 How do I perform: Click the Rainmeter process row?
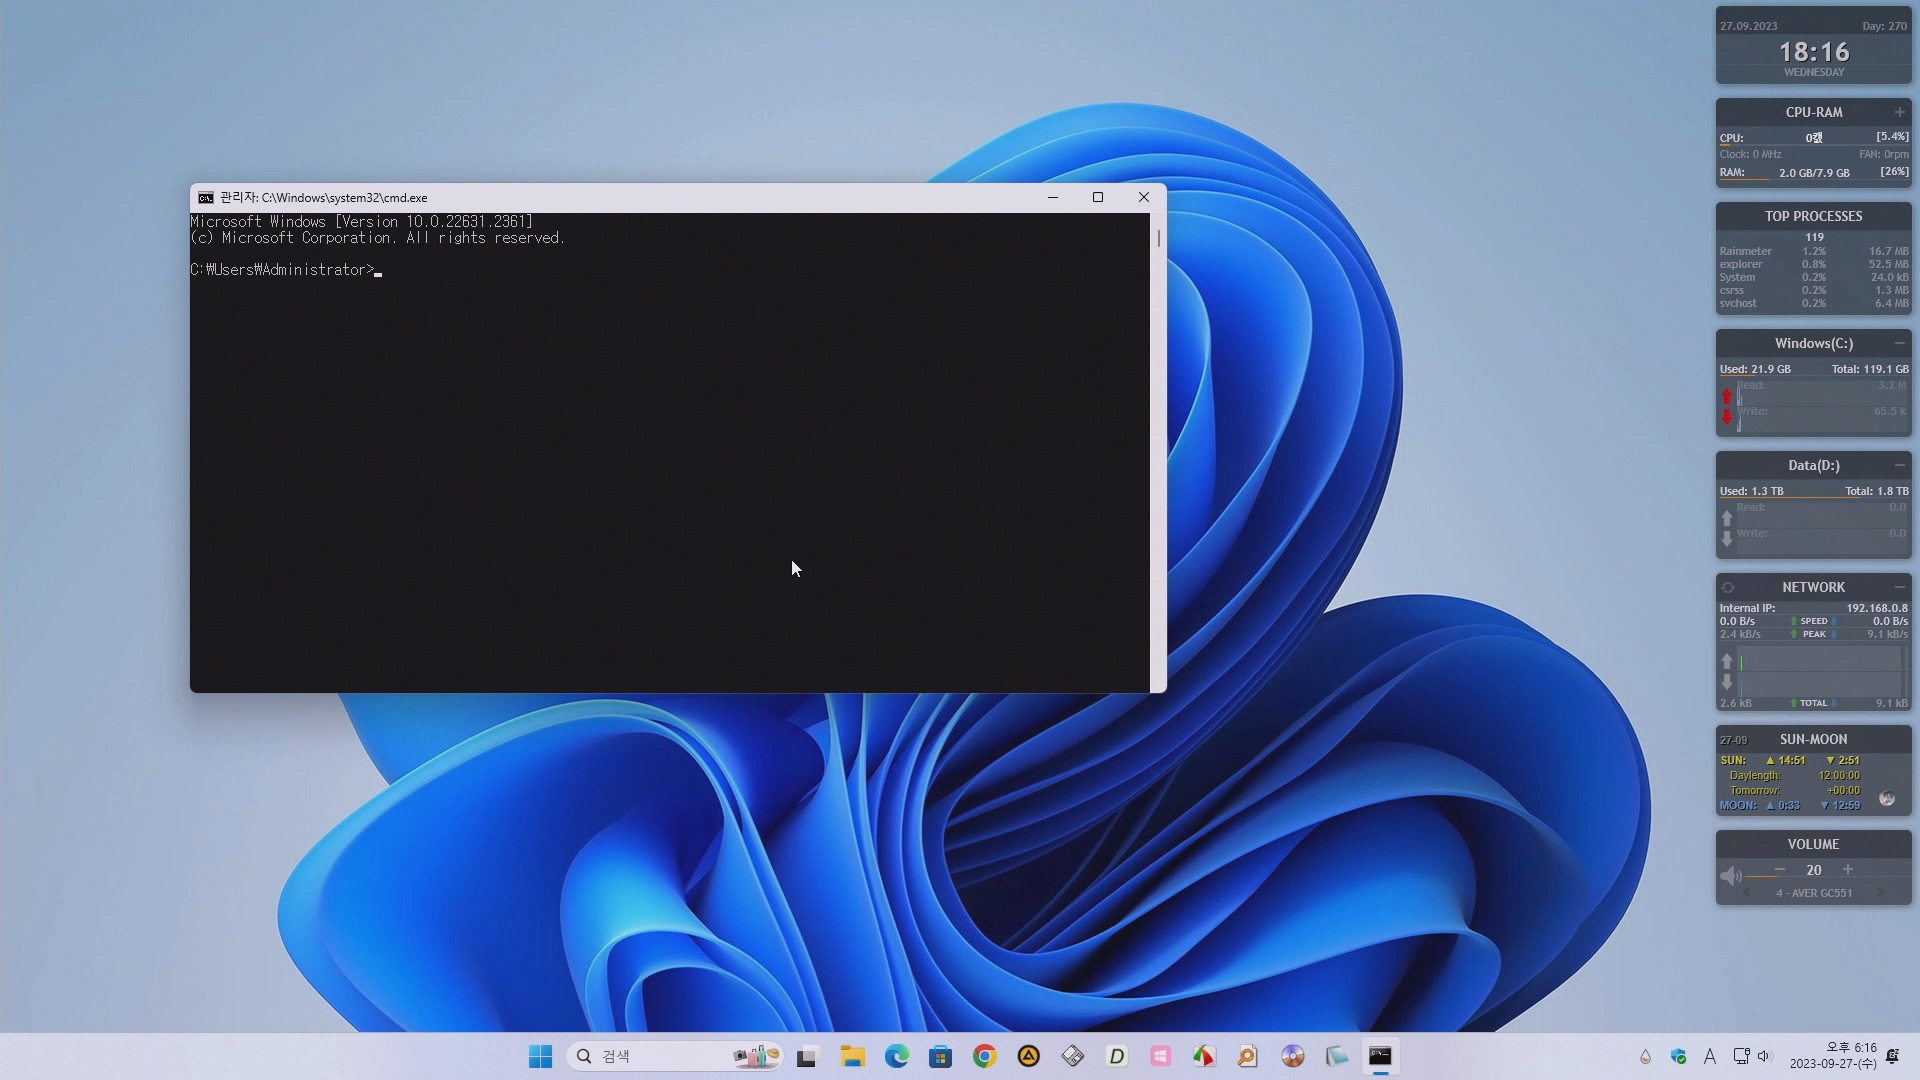[x=1814, y=251]
